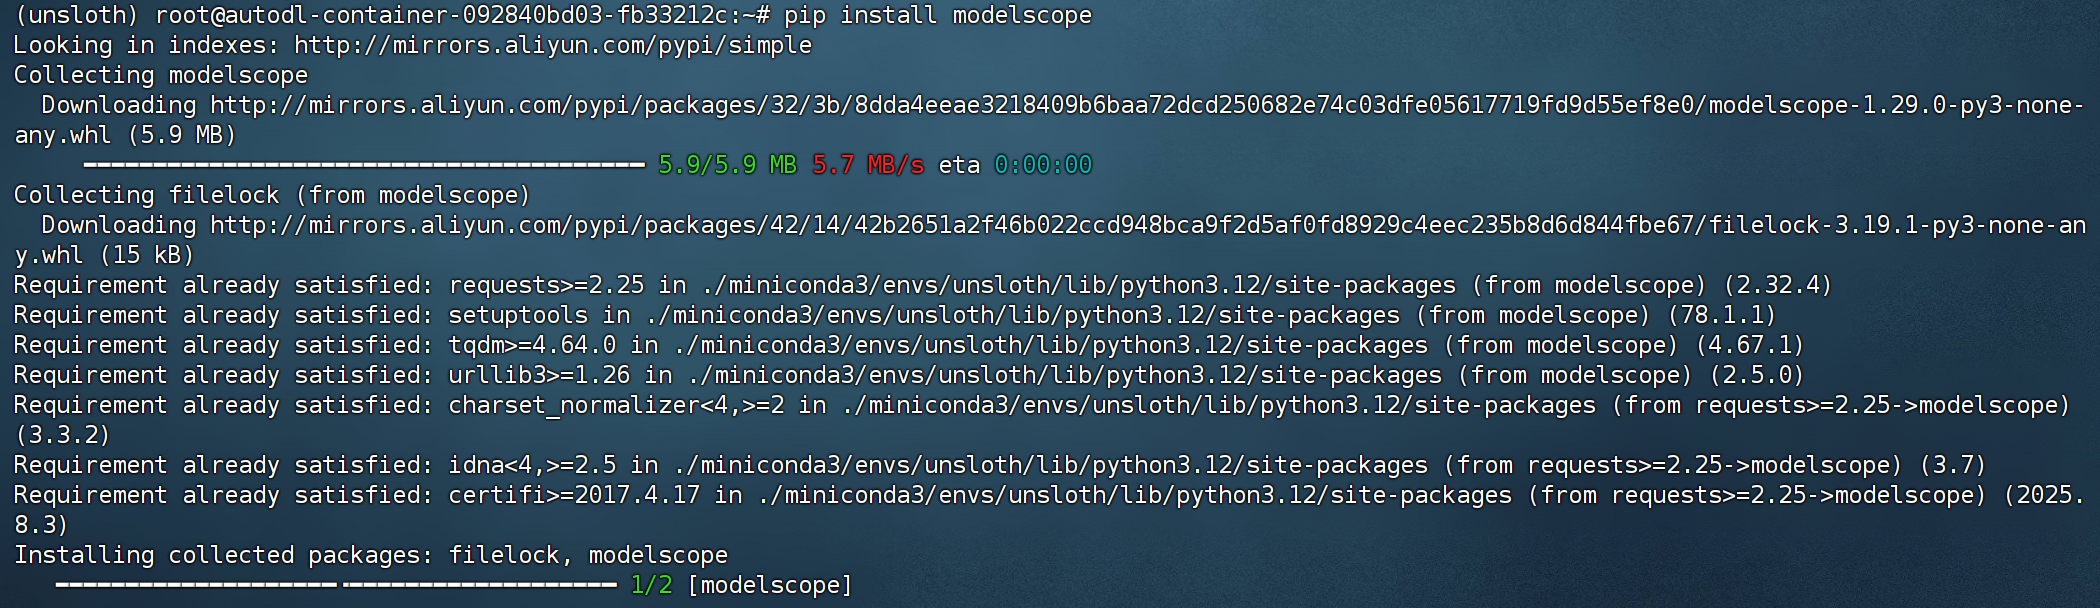This screenshot has height=608, width=2100.
Task: Click the "charset_normalizer<4,>=2" requirement line
Action: point(1042,406)
